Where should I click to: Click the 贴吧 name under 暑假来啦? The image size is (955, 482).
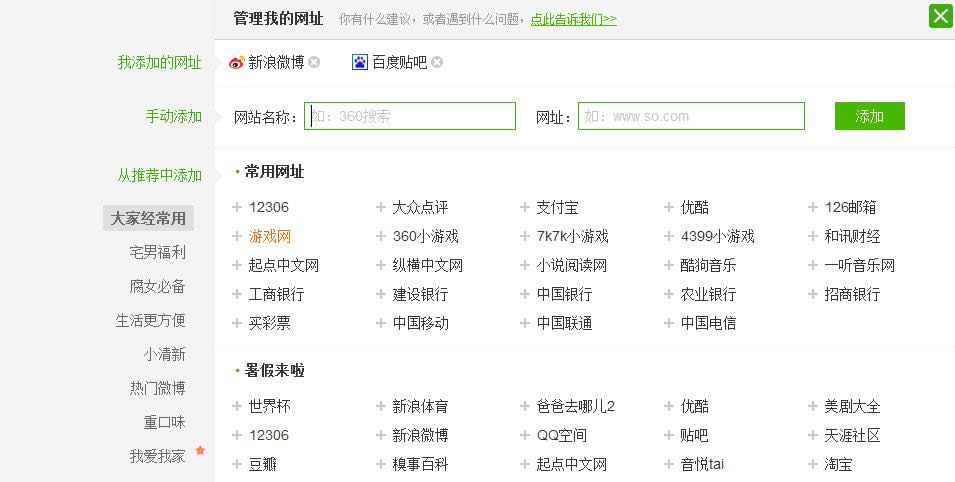694,435
